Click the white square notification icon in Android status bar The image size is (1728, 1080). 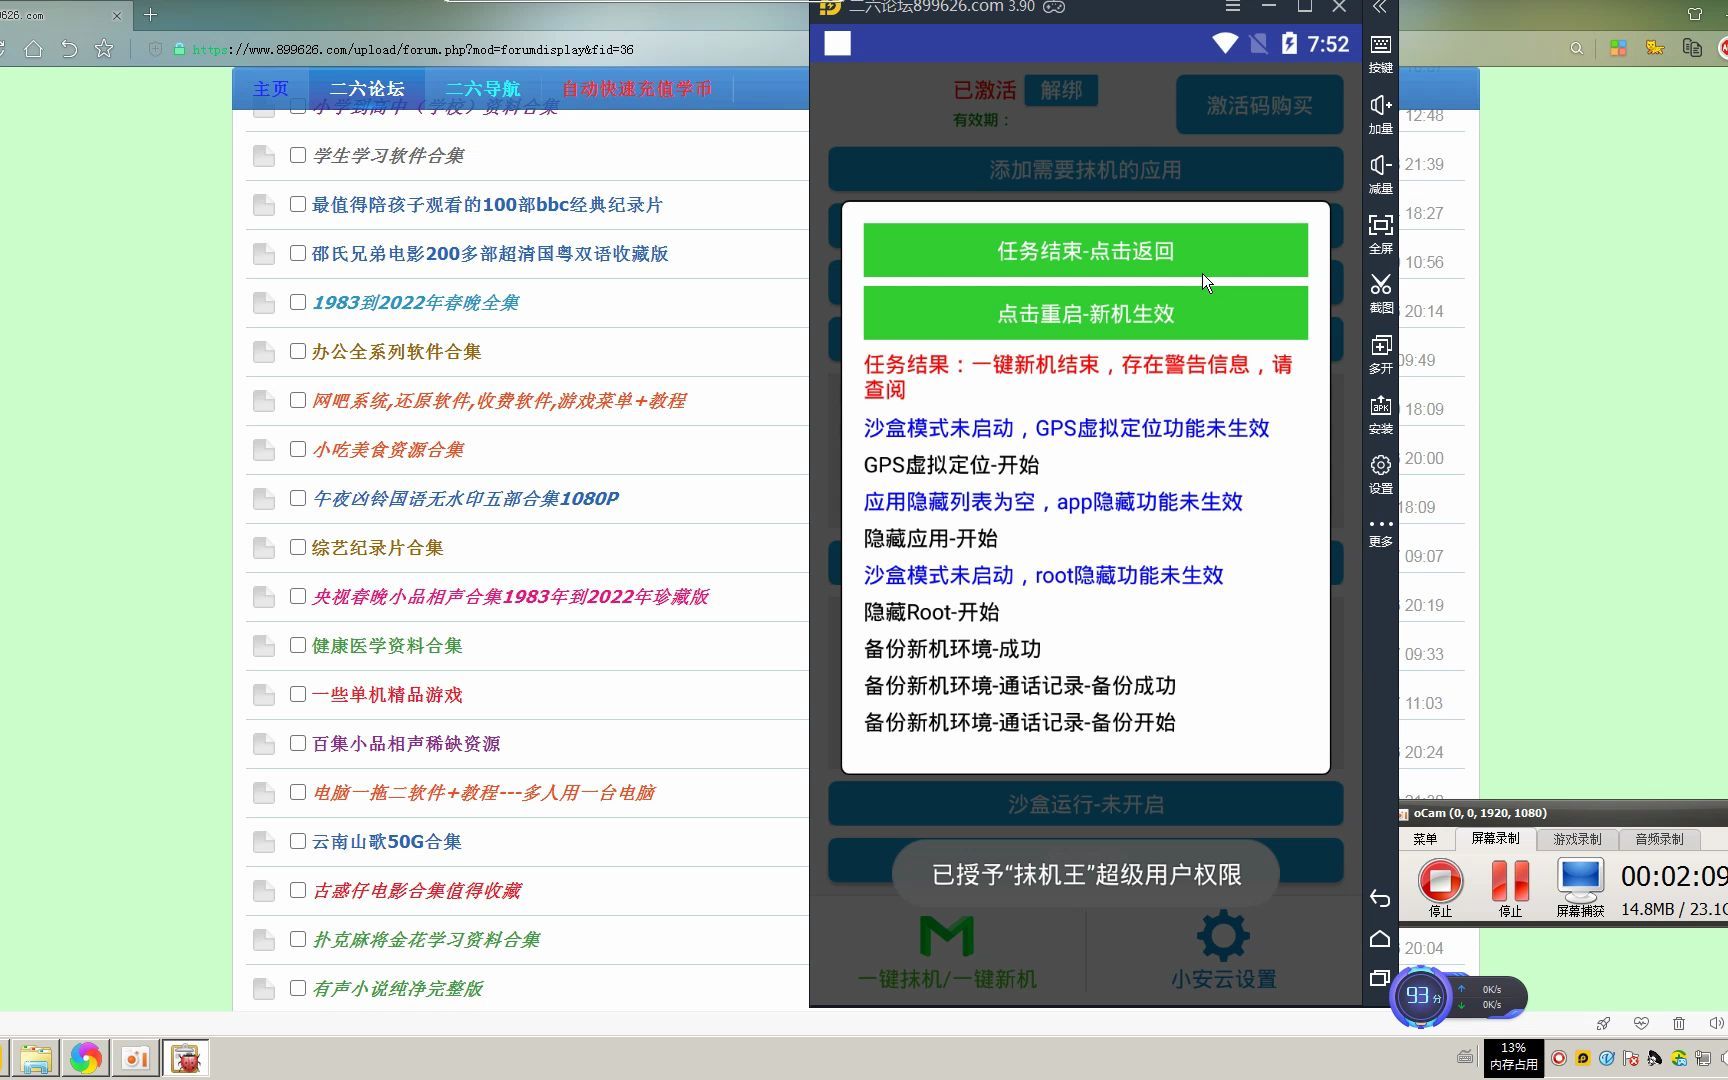pos(837,43)
